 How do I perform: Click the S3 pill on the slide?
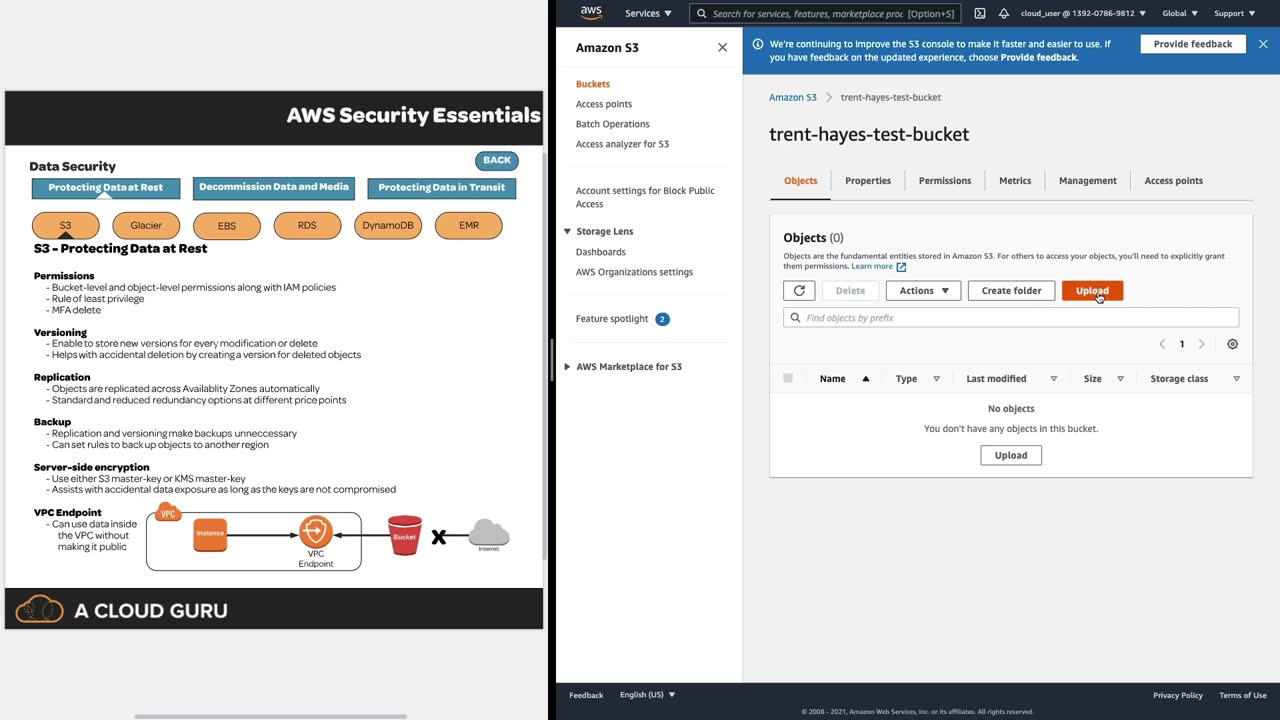66,226
